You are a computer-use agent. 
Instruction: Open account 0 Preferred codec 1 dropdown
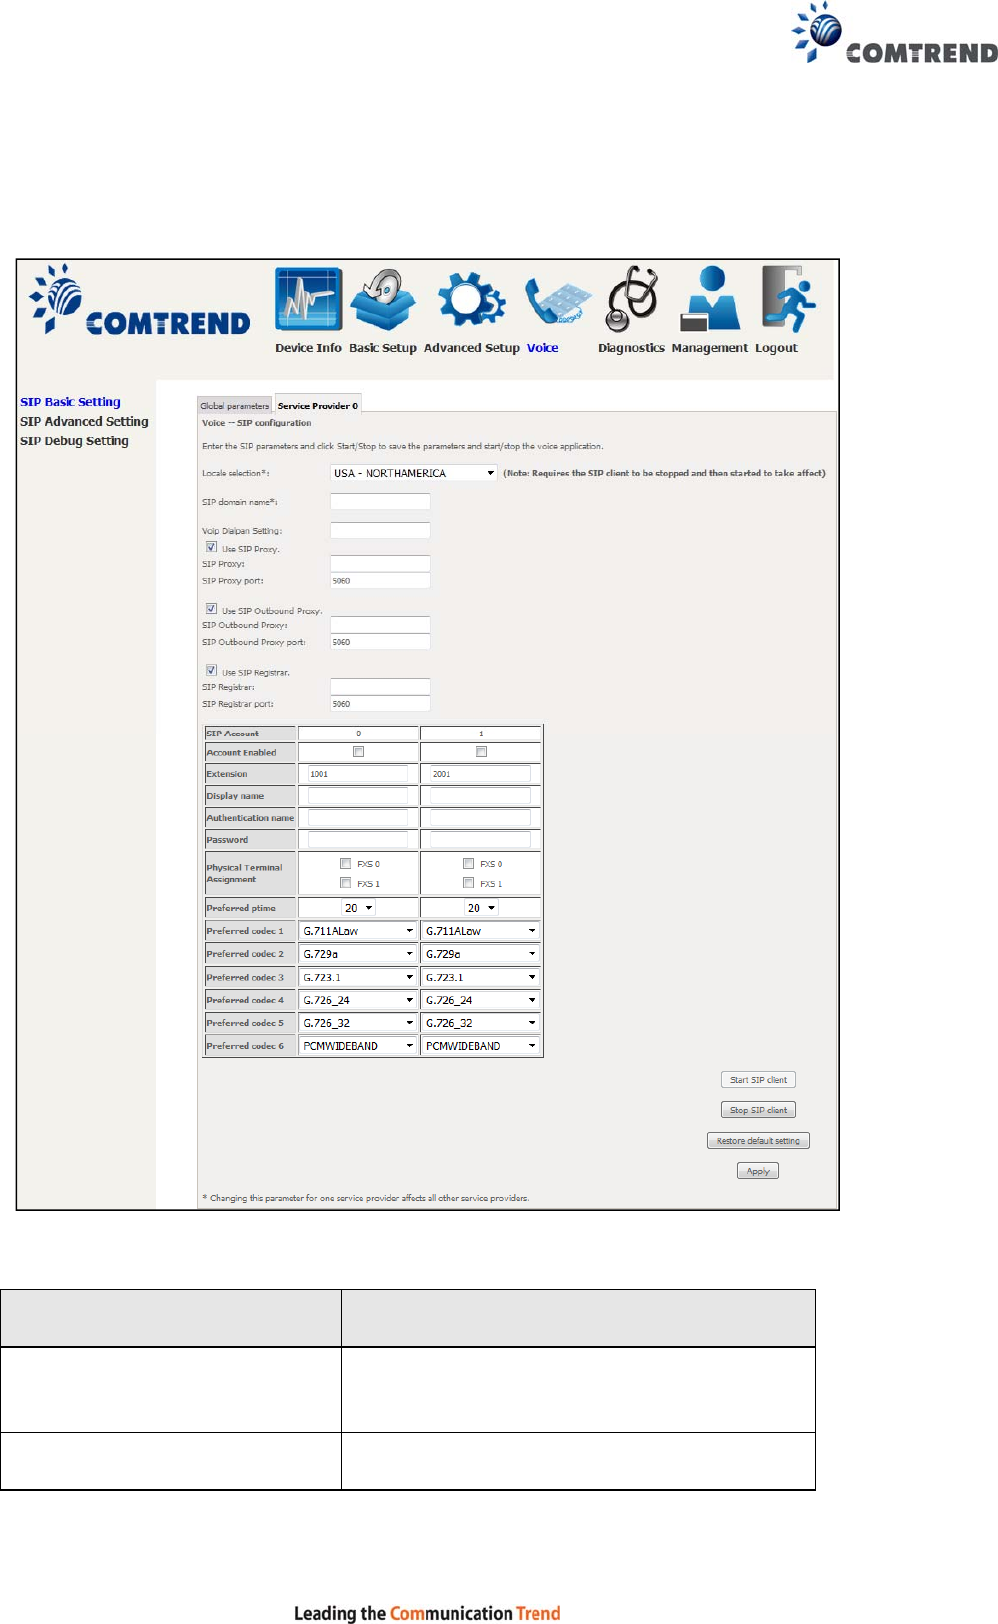[358, 931]
